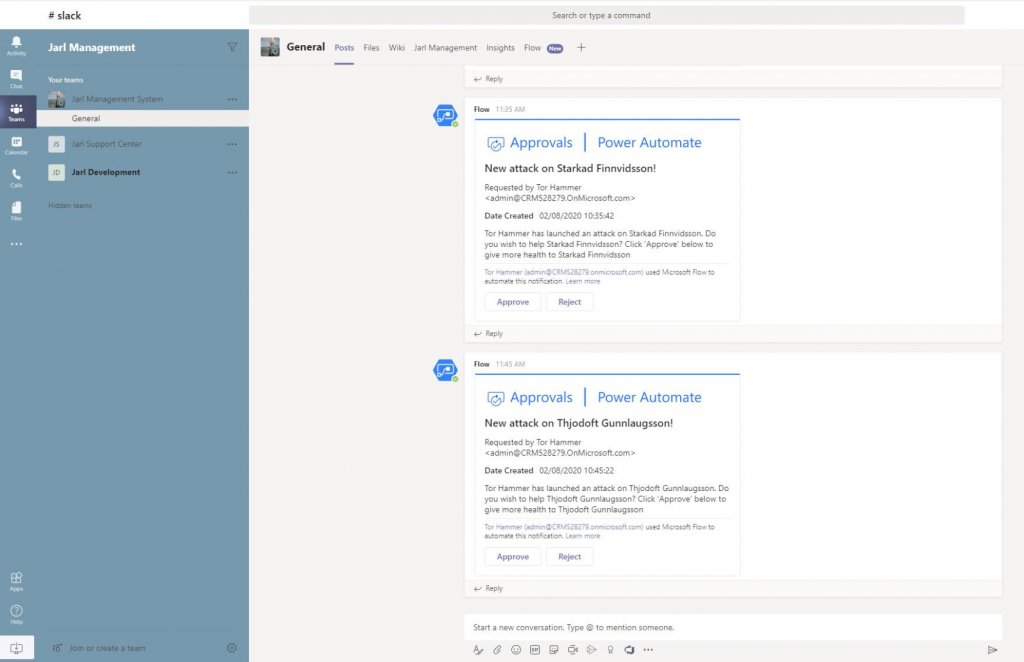Click Learn more in Thjodoft card
Viewport: 1024px width, 662px height.
tap(583, 536)
